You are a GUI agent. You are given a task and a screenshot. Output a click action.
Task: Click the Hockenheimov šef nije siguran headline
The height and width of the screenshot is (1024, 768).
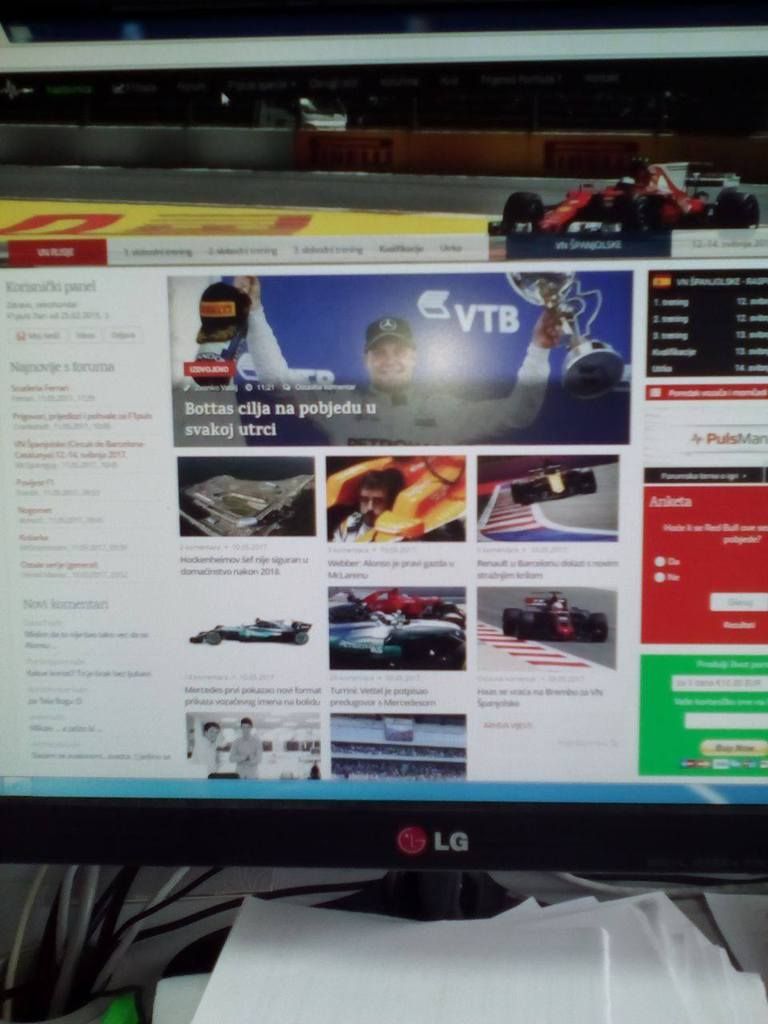[244, 566]
